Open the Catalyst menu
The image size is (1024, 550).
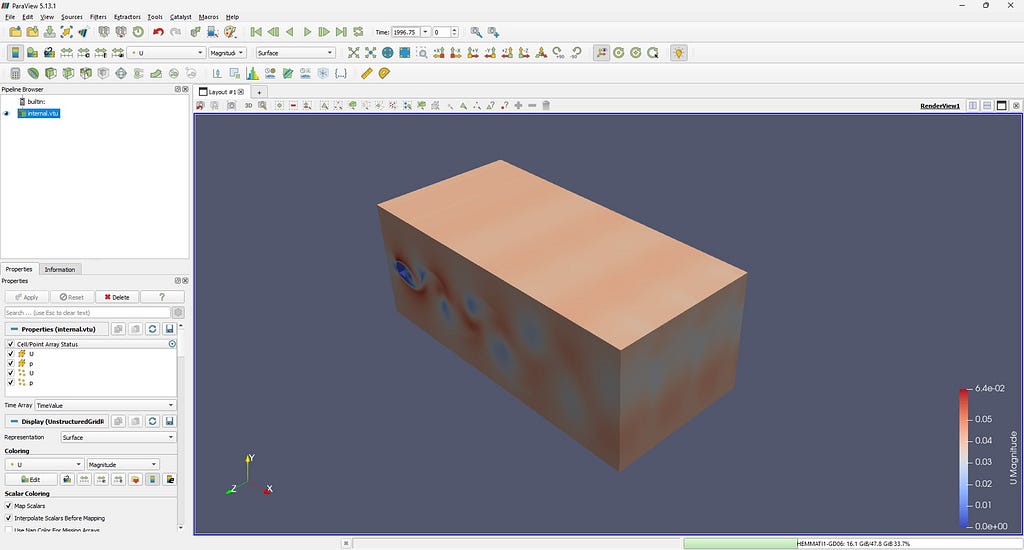181,17
